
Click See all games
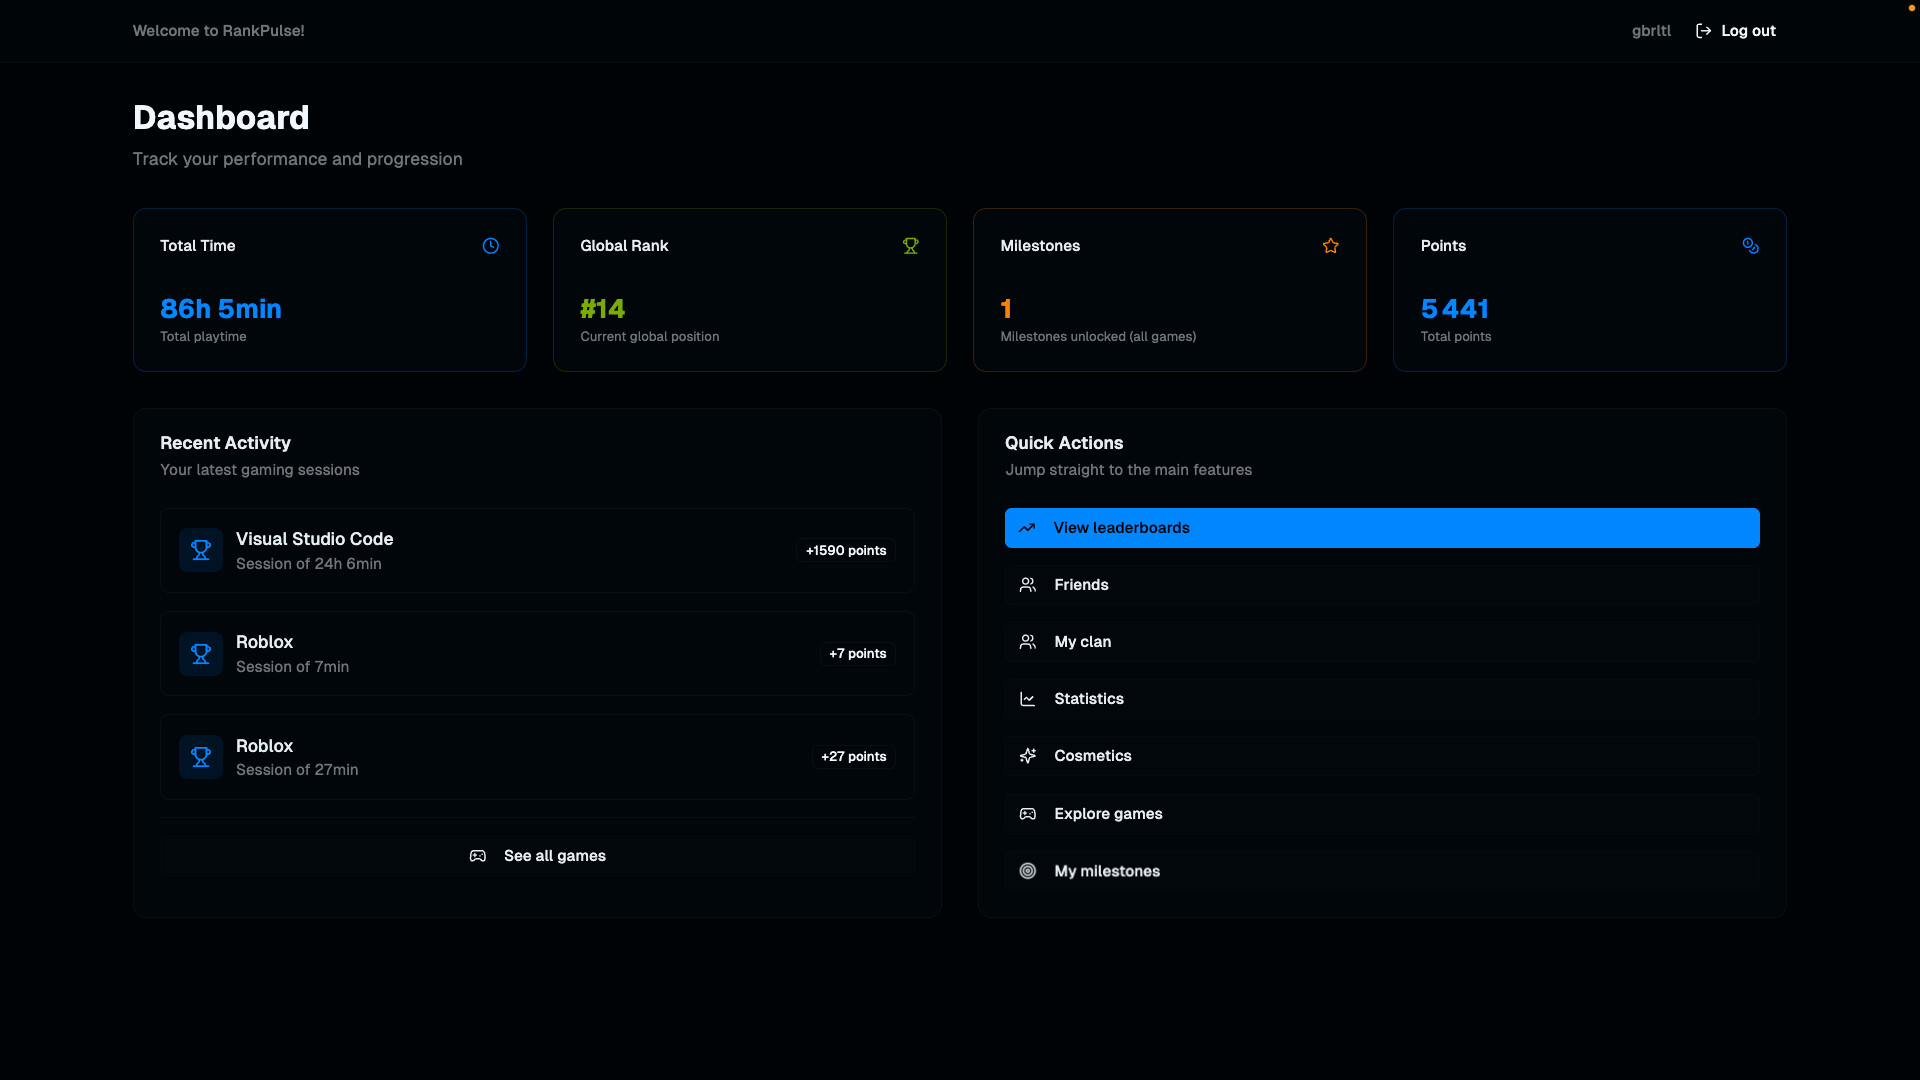(x=537, y=855)
